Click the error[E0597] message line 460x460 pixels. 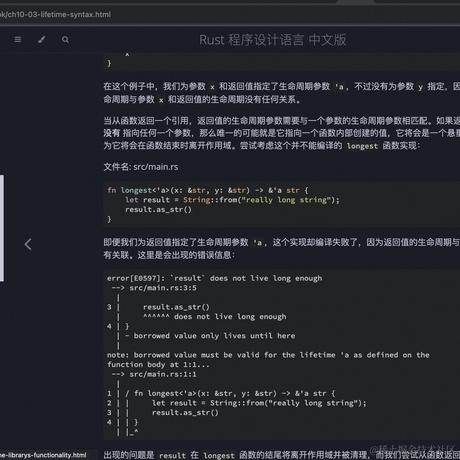point(215,278)
